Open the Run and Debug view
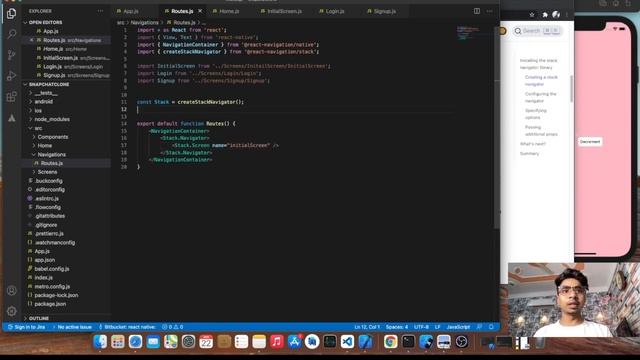 [x=11, y=76]
